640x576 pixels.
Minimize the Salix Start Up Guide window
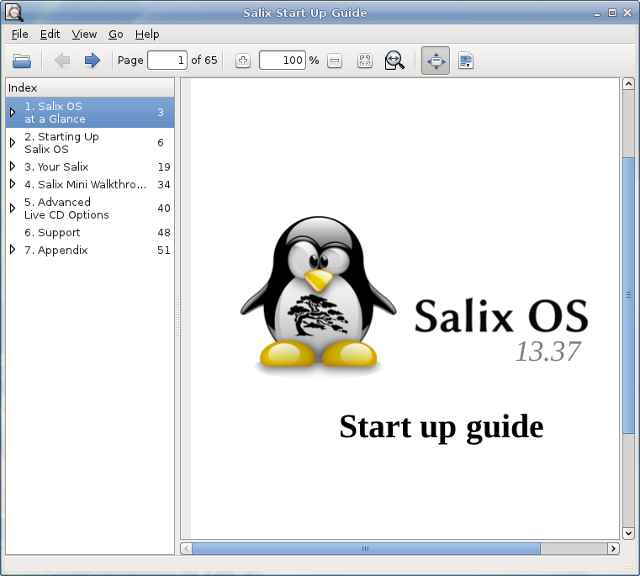[x=597, y=13]
